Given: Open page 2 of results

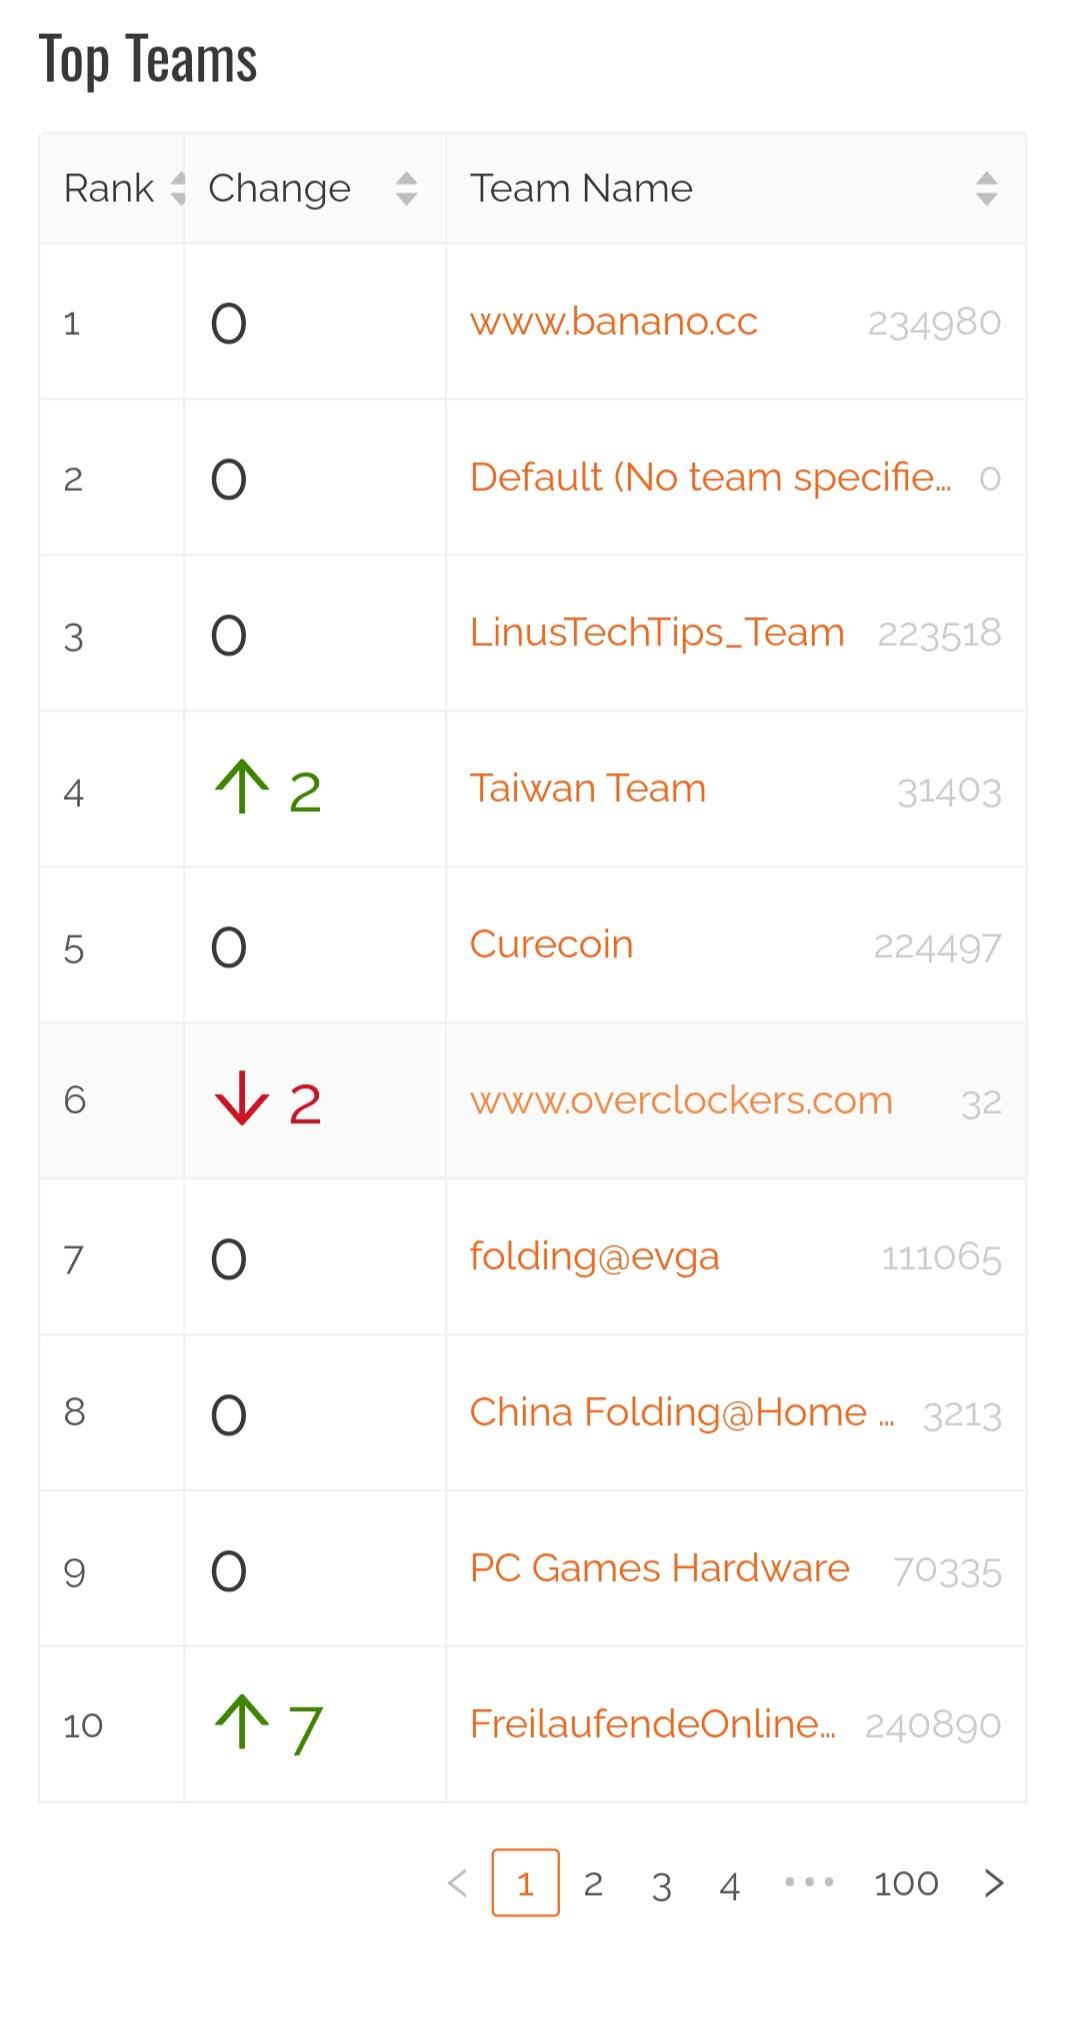Looking at the screenshot, I should [x=593, y=1883].
